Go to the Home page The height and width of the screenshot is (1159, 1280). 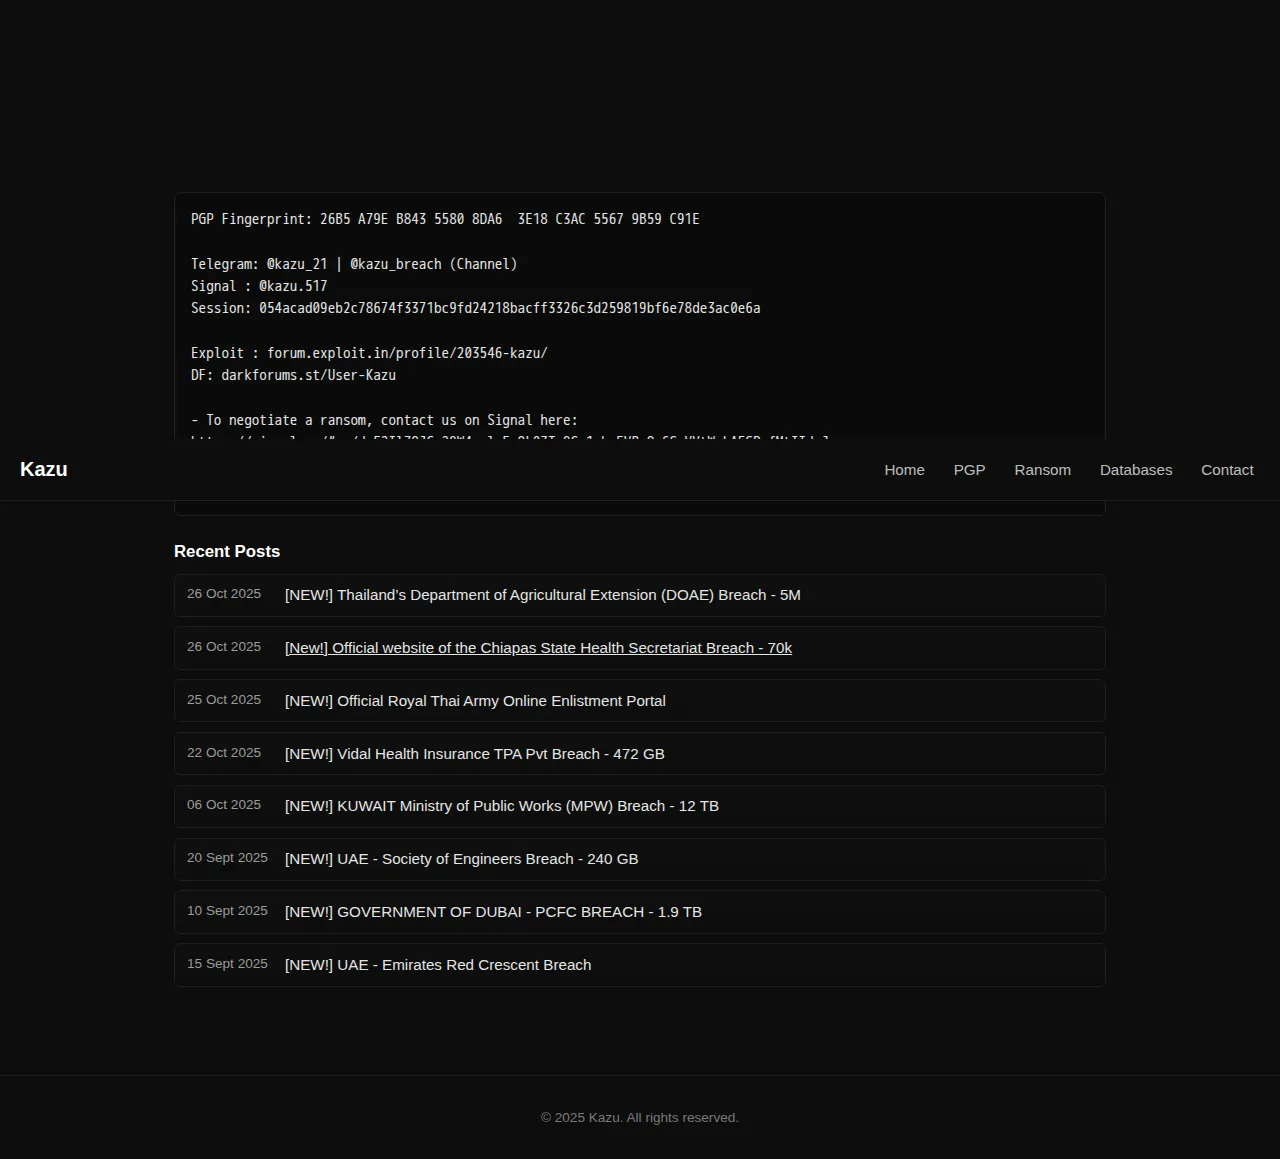[904, 470]
